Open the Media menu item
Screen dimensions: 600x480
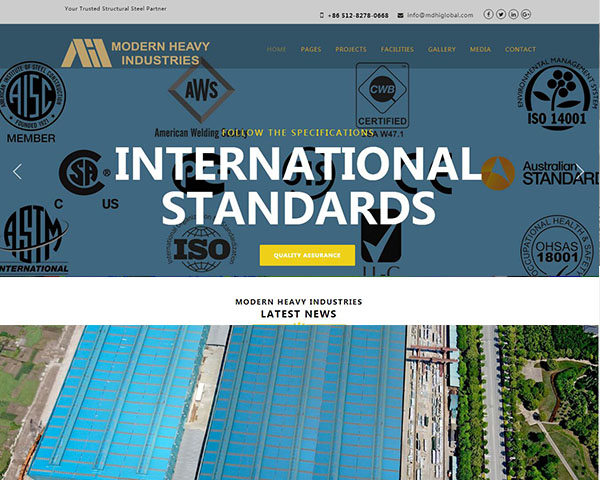point(480,49)
